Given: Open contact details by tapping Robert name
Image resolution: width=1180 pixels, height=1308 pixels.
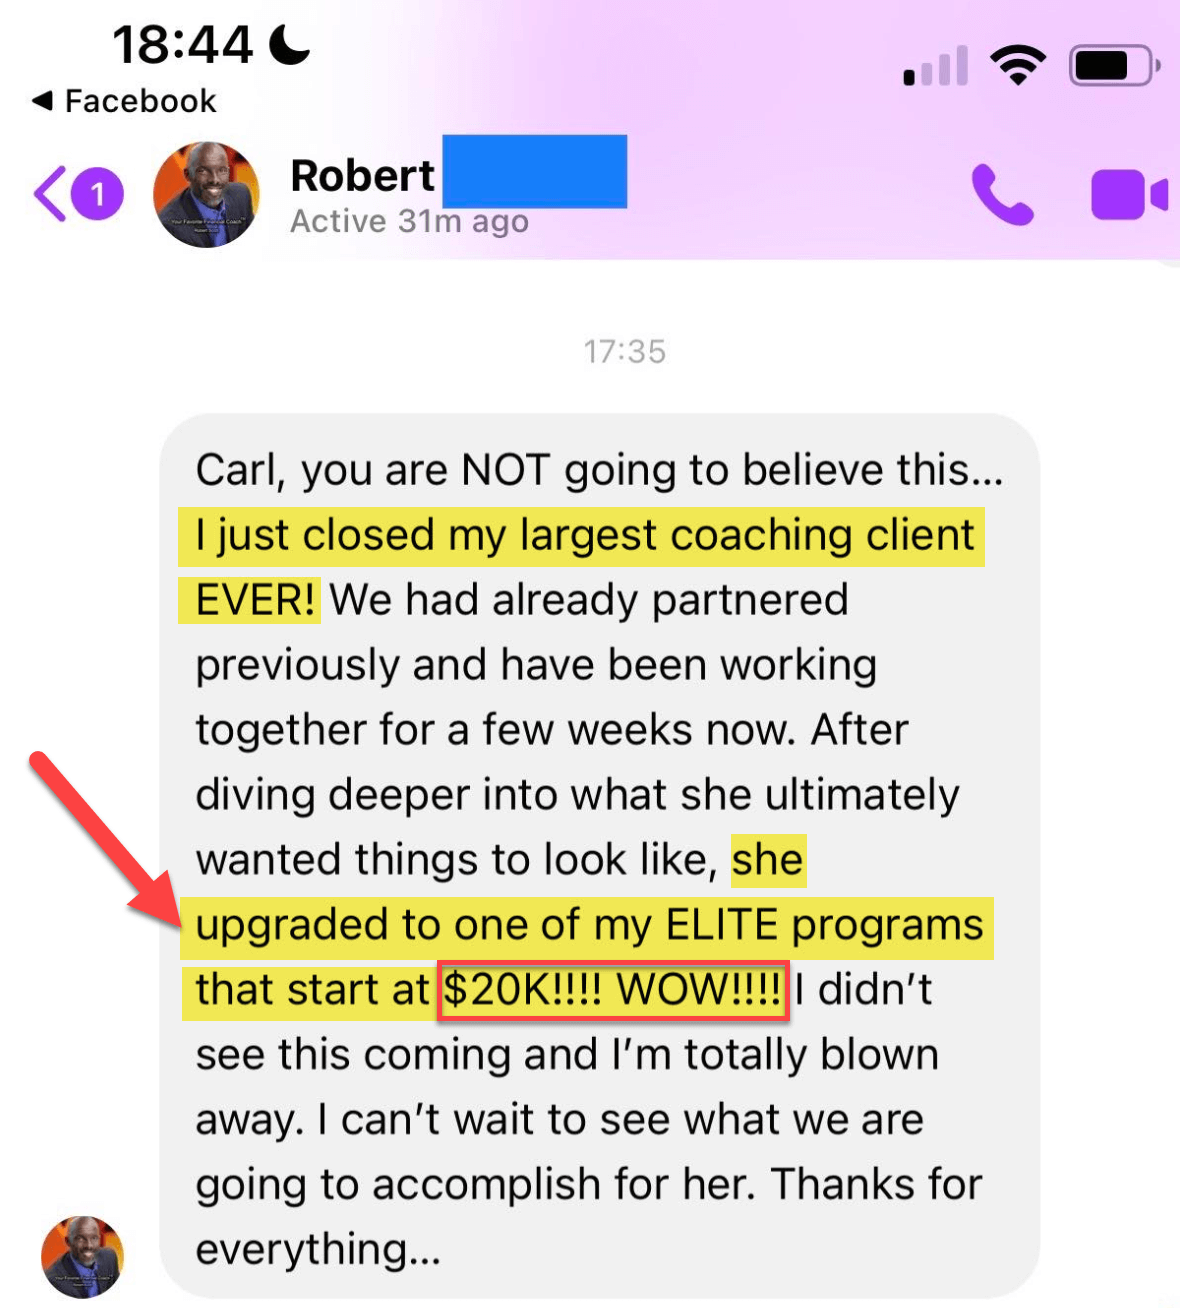Looking at the screenshot, I should tap(362, 175).
